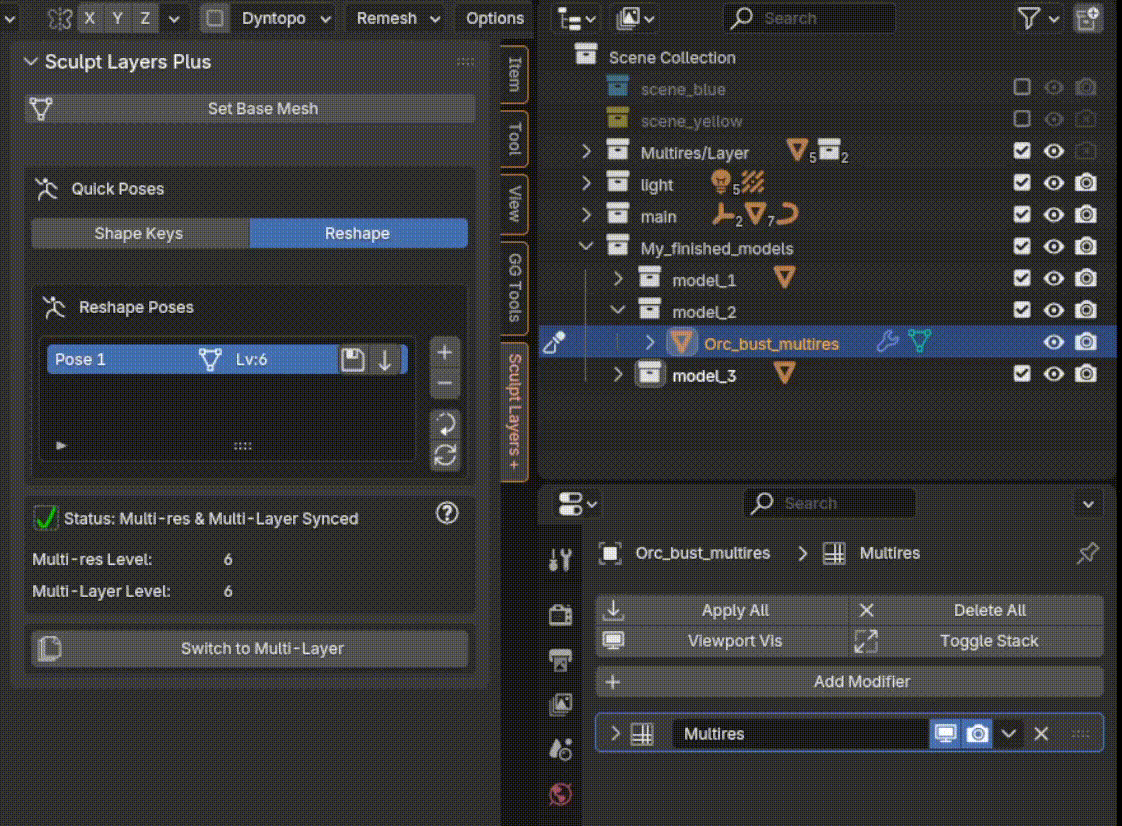Viewport: 1122px width, 826px height.
Task: Remove reshape pose with minus
Action: pyautogui.click(x=444, y=384)
